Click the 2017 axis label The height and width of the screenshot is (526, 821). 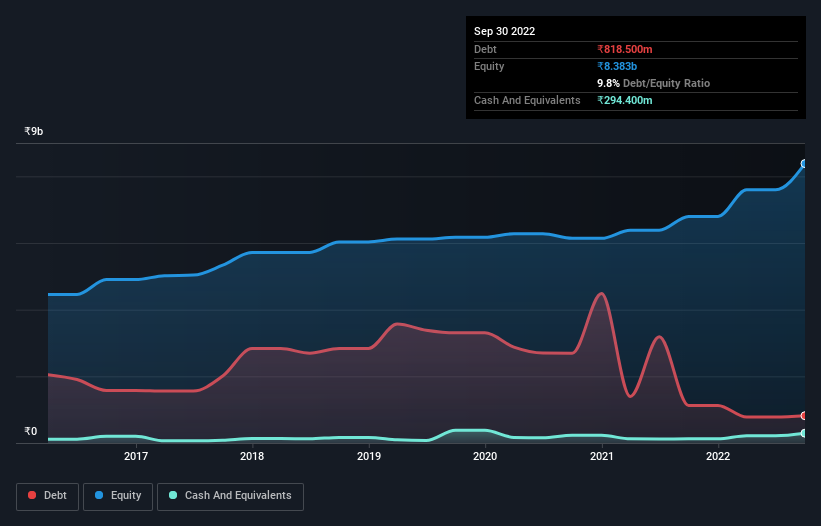point(136,456)
